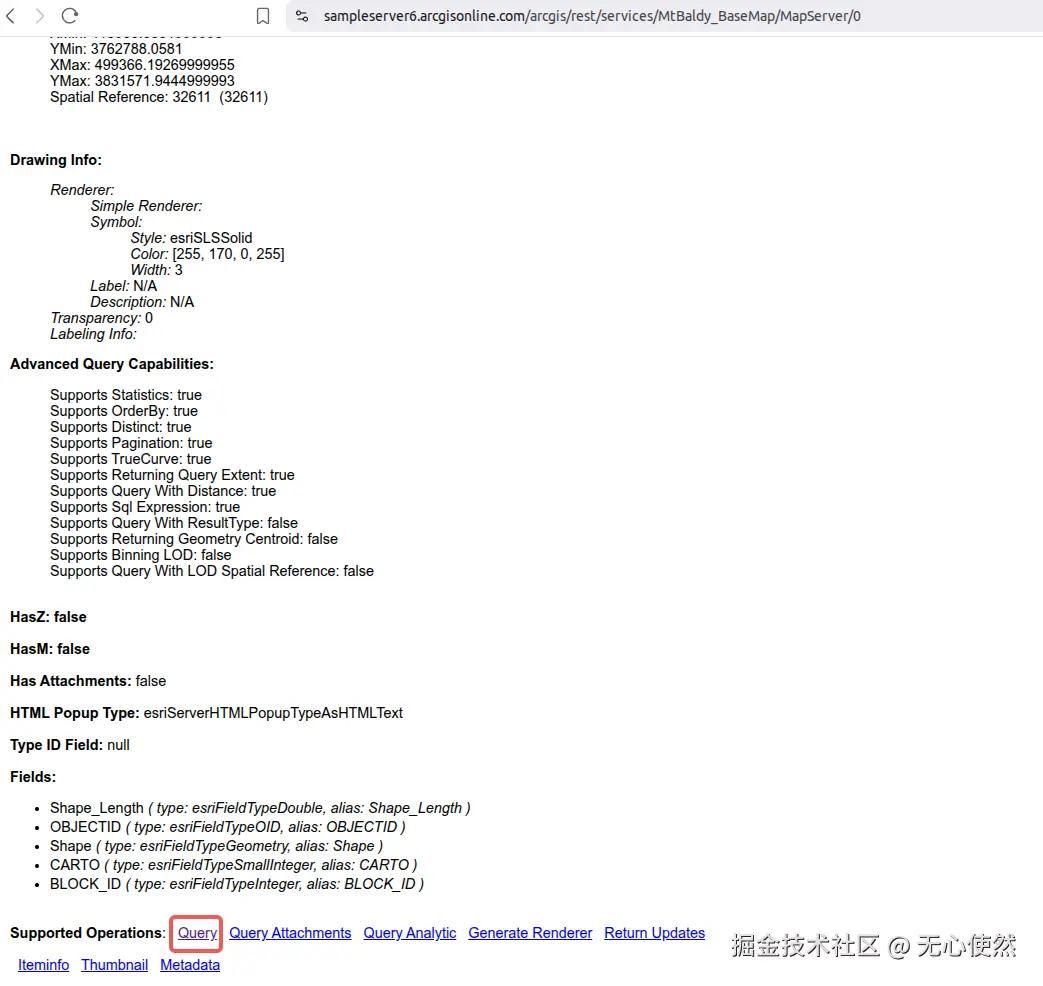
Task: Click the 'Labeling Info:' label
Action: [93, 334]
